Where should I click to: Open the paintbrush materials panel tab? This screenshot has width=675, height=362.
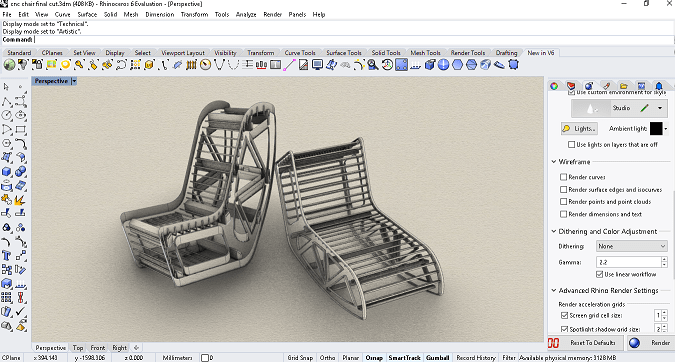[606, 86]
